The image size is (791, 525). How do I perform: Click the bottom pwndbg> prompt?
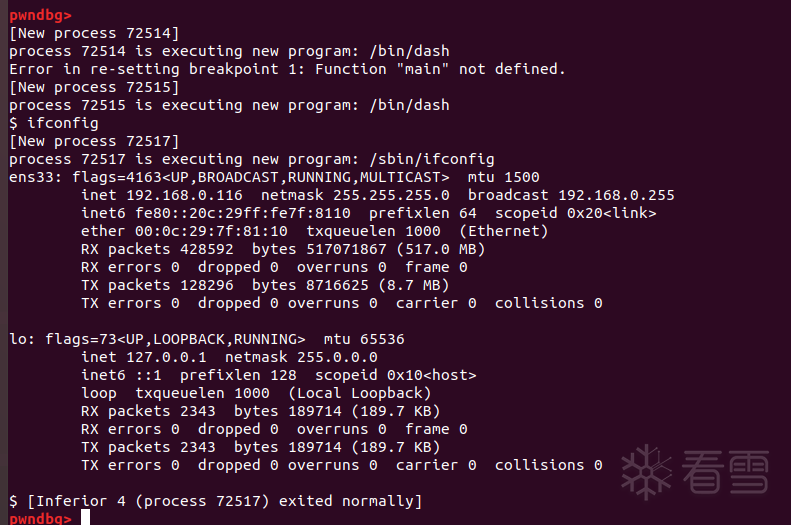coord(40,518)
